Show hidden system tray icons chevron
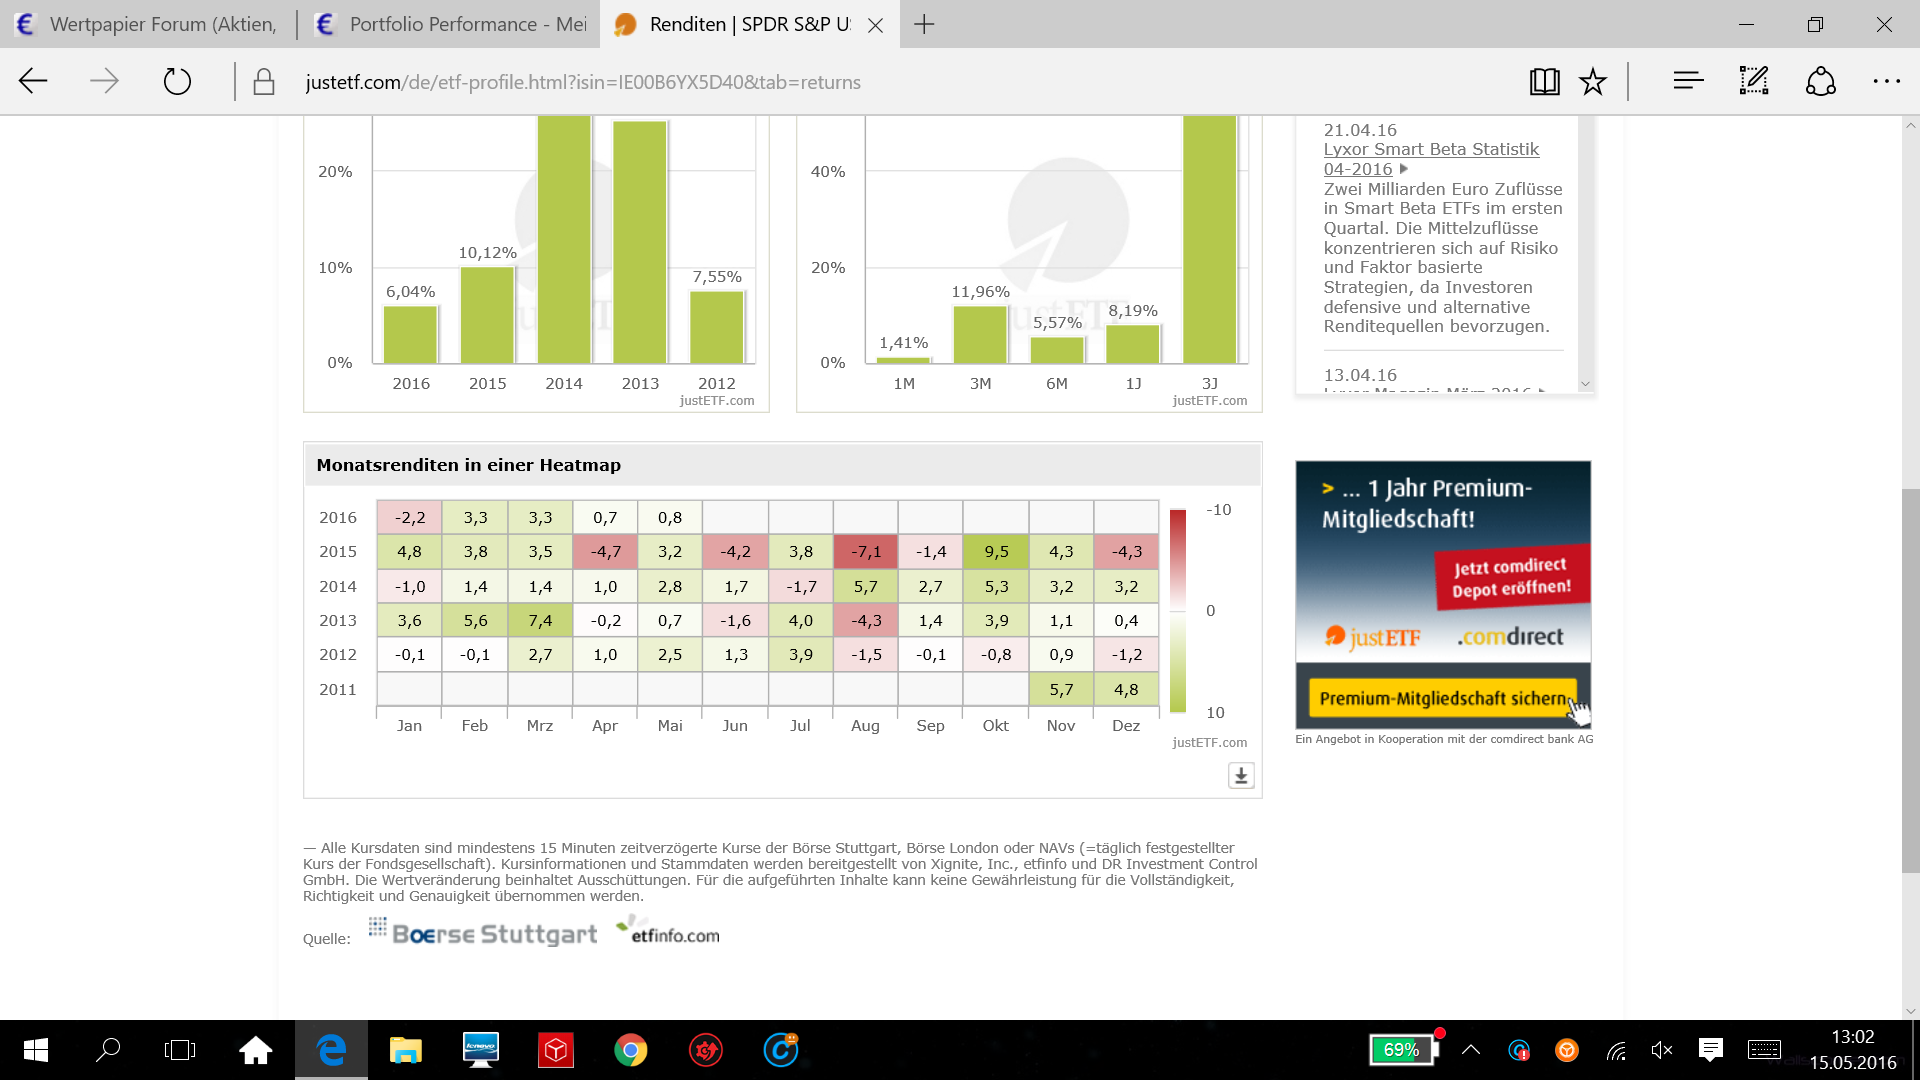The image size is (1920, 1080). (x=1471, y=1050)
